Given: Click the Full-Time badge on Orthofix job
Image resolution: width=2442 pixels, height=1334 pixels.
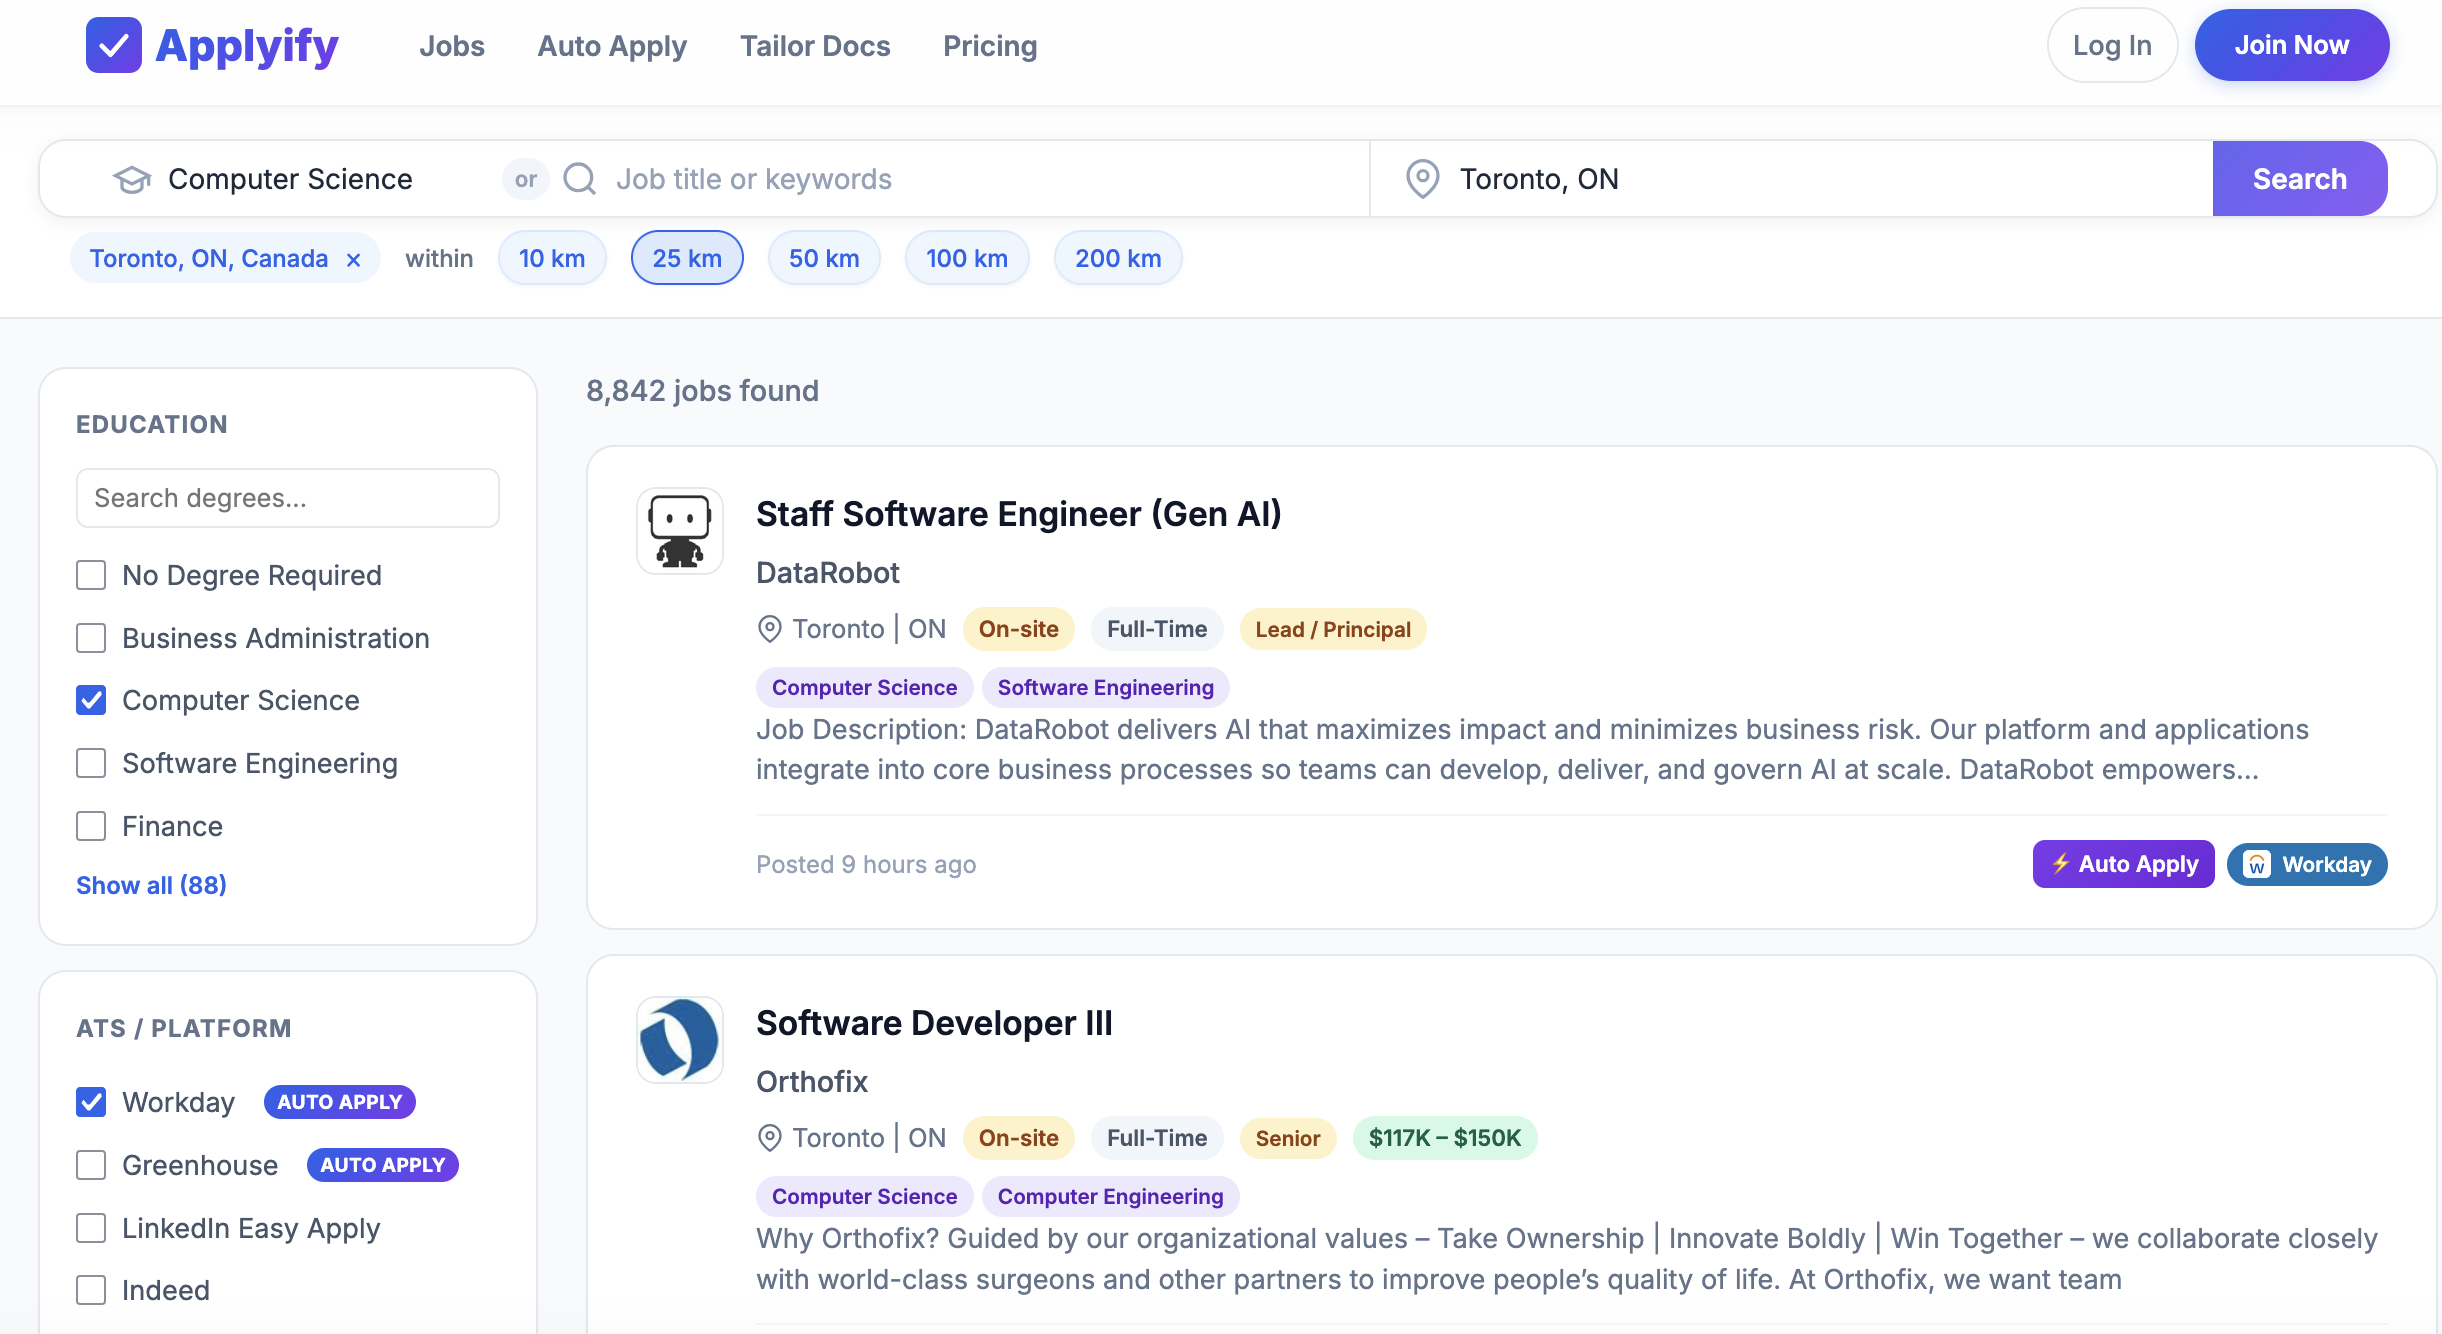Looking at the screenshot, I should click(1157, 1138).
